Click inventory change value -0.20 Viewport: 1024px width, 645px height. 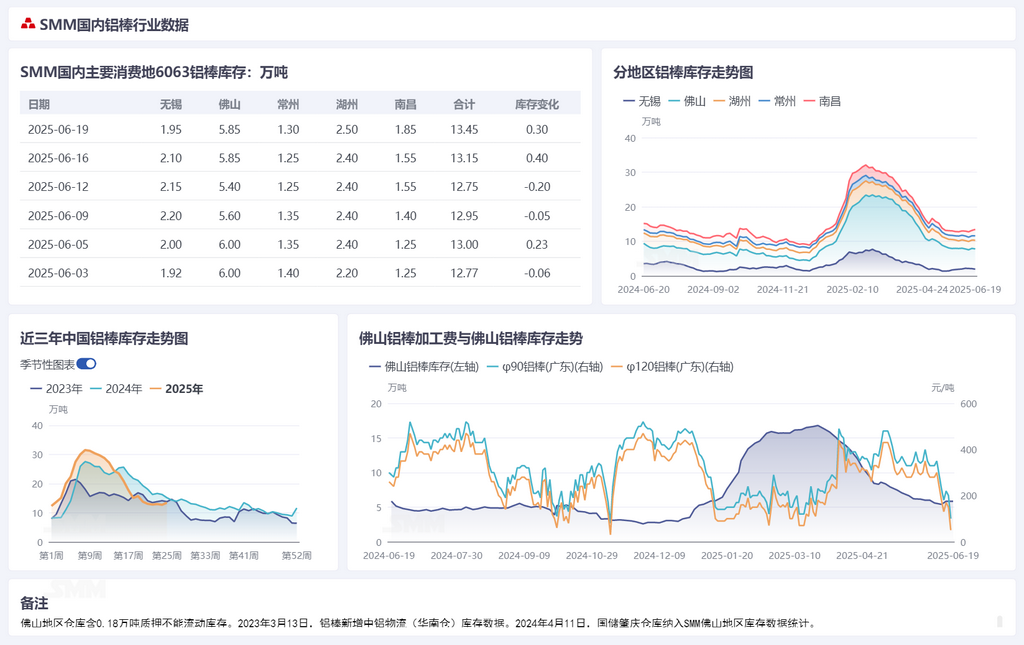(x=537, y=187)
